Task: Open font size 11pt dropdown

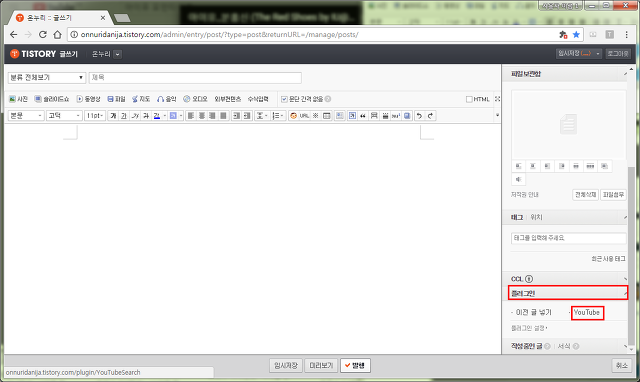Action: (95, 116)
